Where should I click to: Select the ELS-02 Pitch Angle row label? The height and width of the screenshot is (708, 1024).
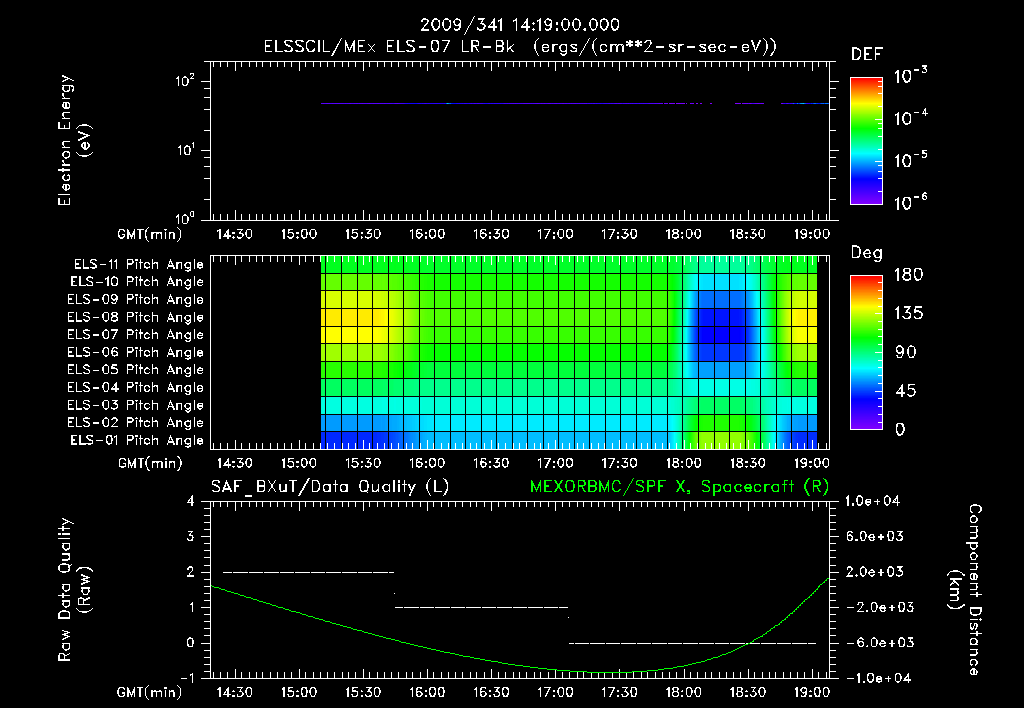click(x=136, y=423)
